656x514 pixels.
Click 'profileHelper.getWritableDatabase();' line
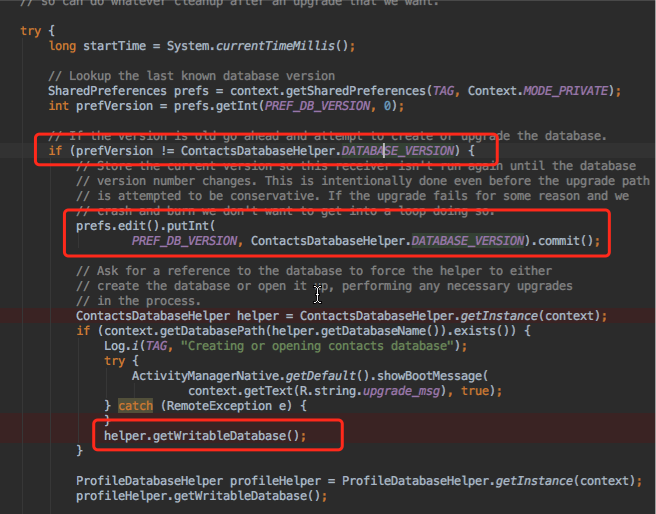(x=202, y=496)
